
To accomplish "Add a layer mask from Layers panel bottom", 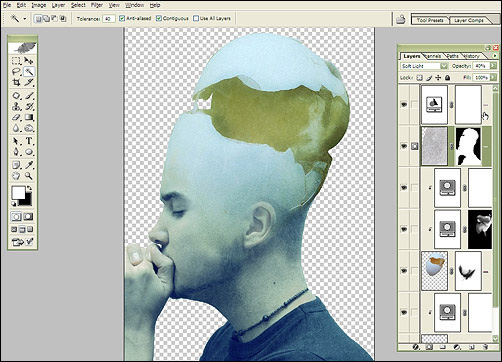I will coord(429,347).
